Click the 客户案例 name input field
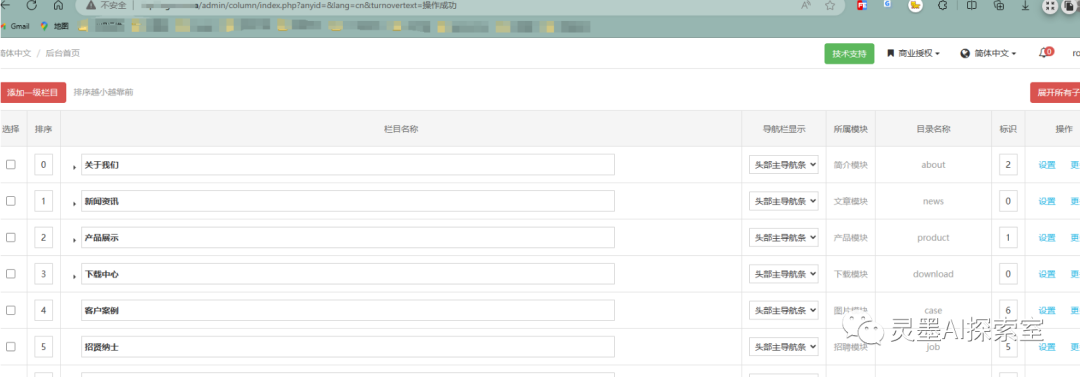 (348, 310)
